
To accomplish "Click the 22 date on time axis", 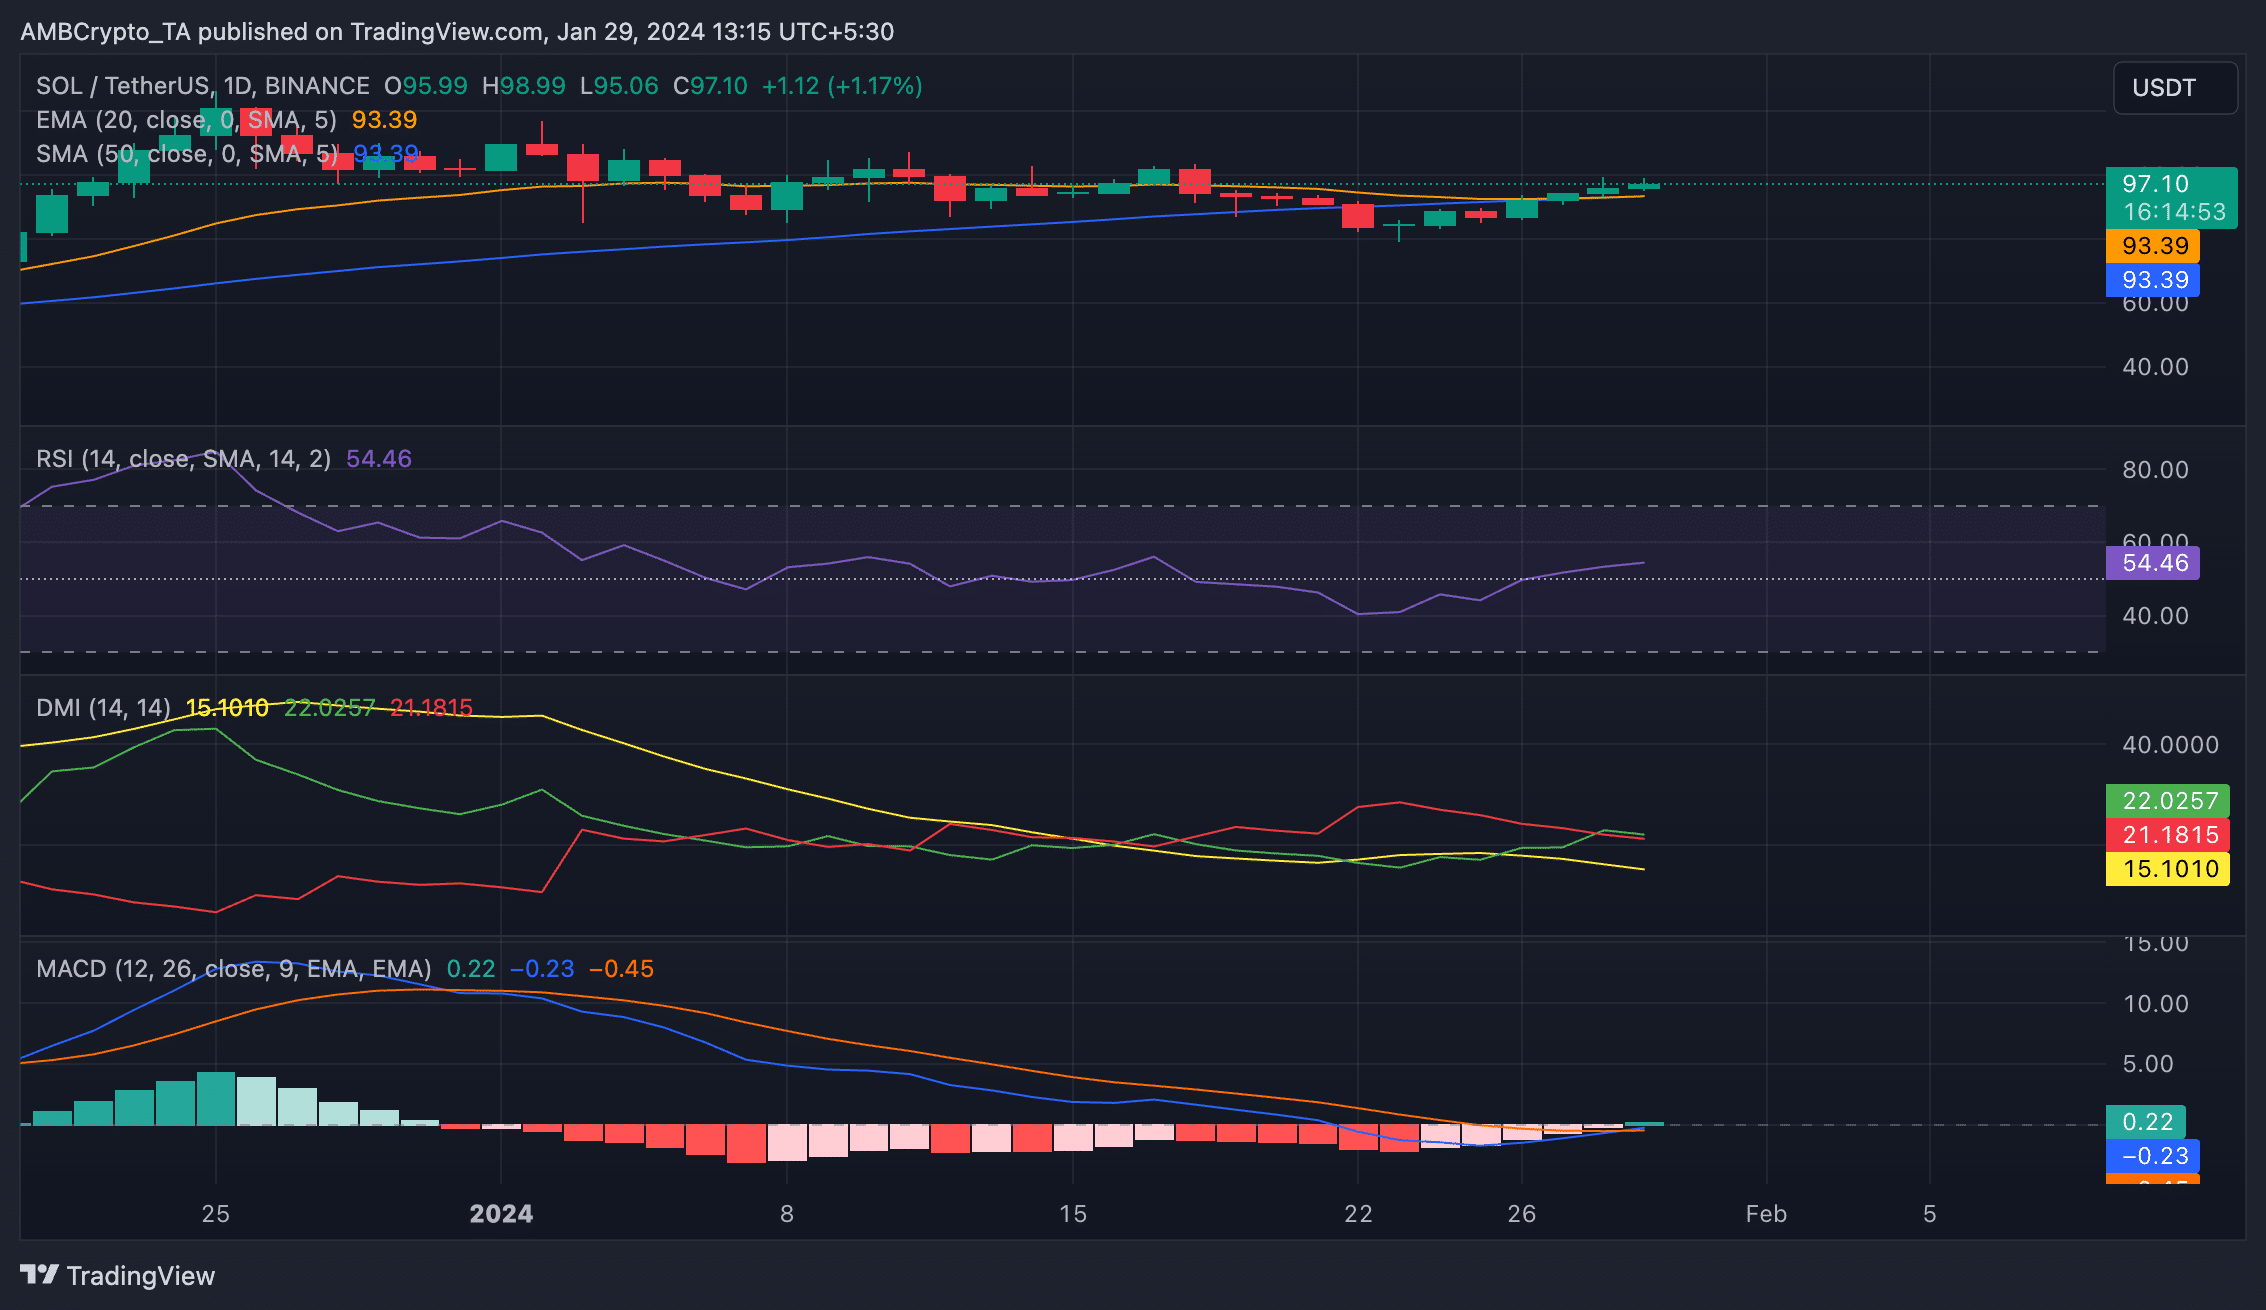I will pyautogui.click(x=1358, y=1214).
